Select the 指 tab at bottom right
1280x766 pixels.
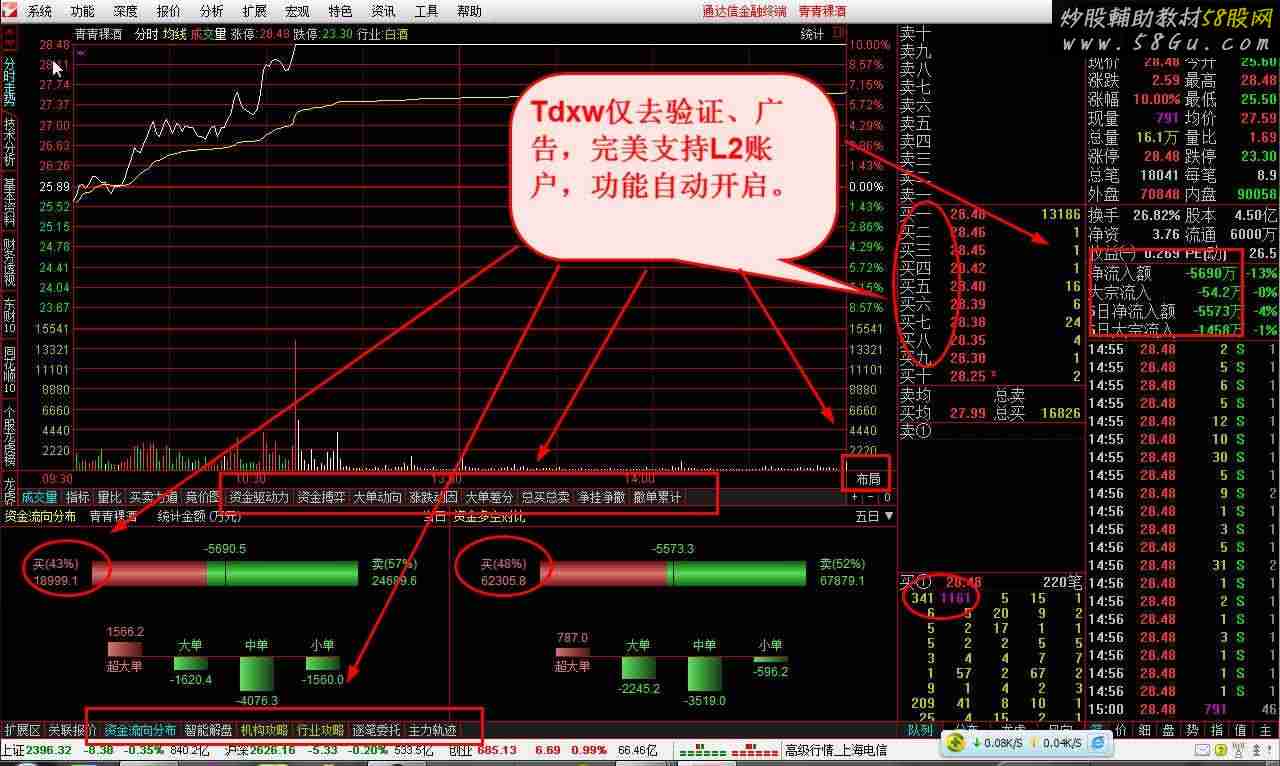coord(1217,730)
